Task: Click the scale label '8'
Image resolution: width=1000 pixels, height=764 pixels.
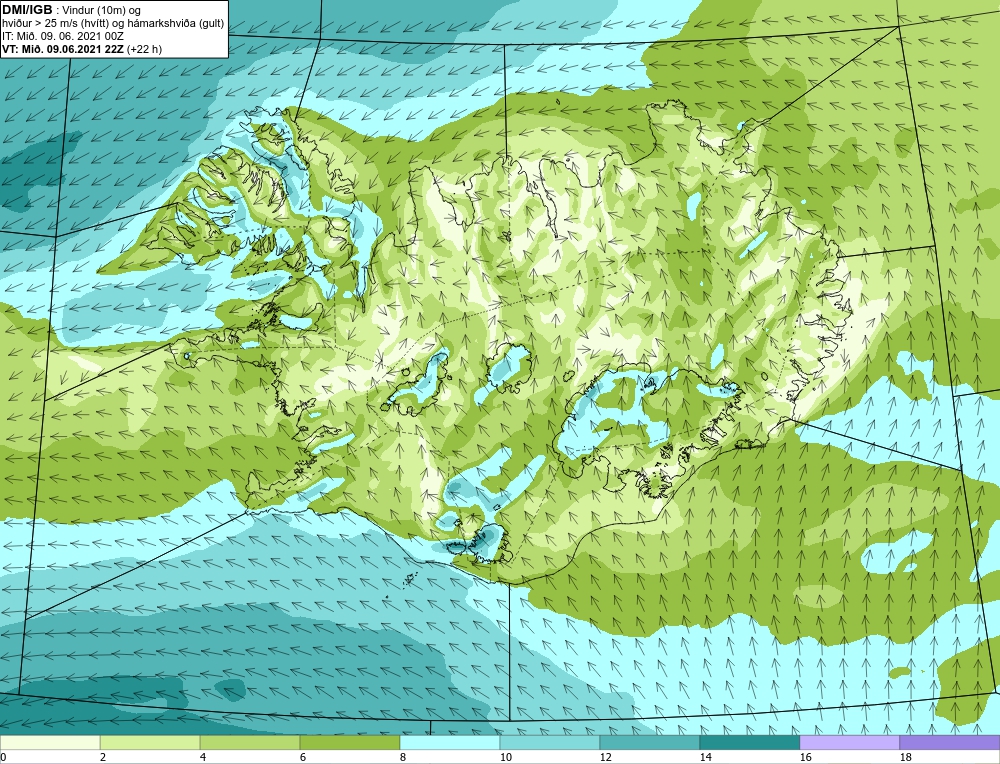Action: [404, 757]
